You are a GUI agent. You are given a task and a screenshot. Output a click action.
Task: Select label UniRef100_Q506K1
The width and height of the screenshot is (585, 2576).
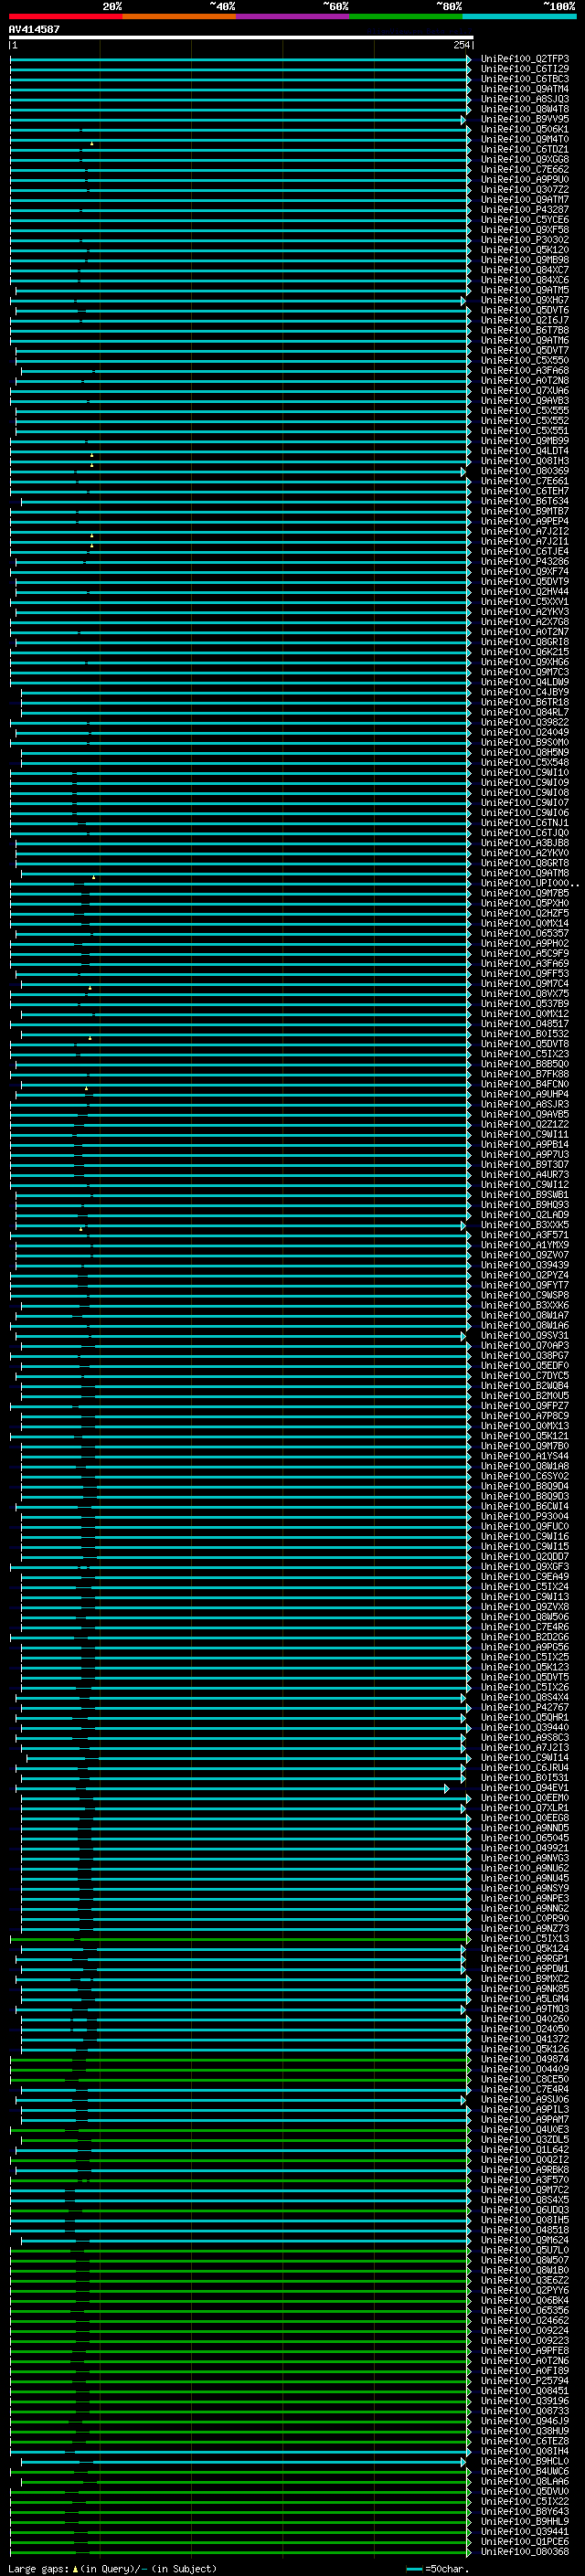point(524,129)
